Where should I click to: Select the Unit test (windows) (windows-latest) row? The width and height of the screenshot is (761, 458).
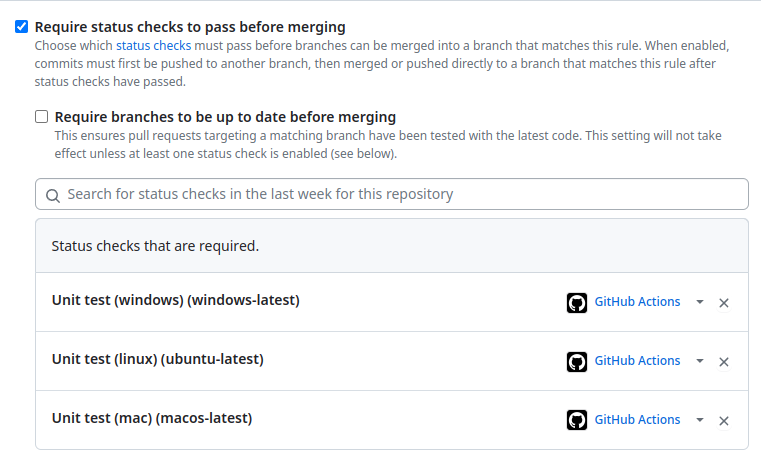coord(176,301)
